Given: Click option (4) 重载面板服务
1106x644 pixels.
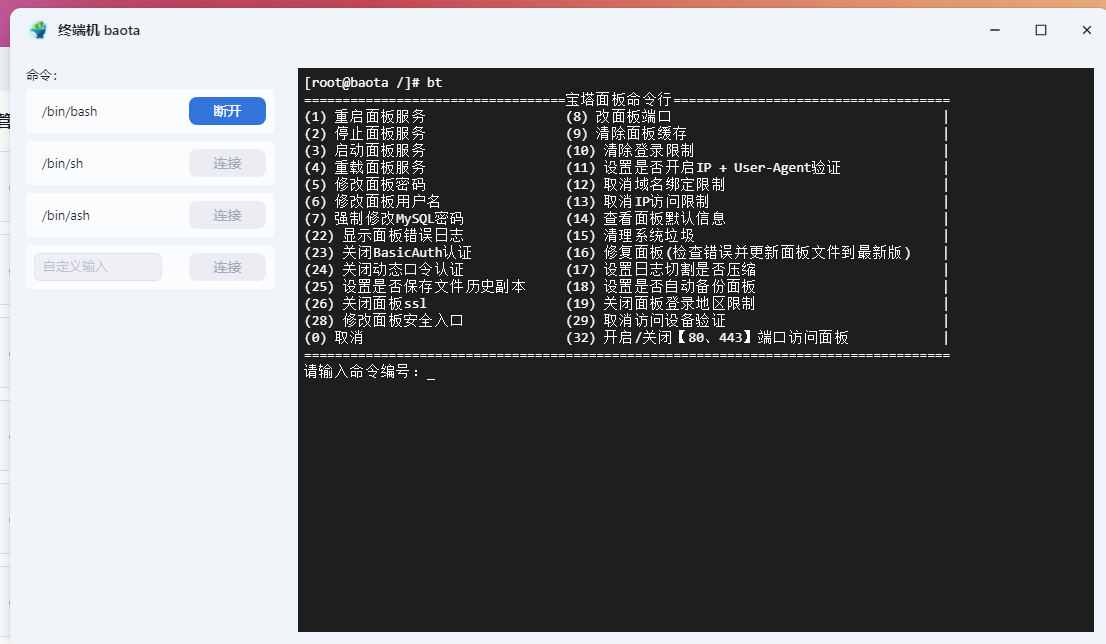Looking at the screenshot, I should [365, 168].
